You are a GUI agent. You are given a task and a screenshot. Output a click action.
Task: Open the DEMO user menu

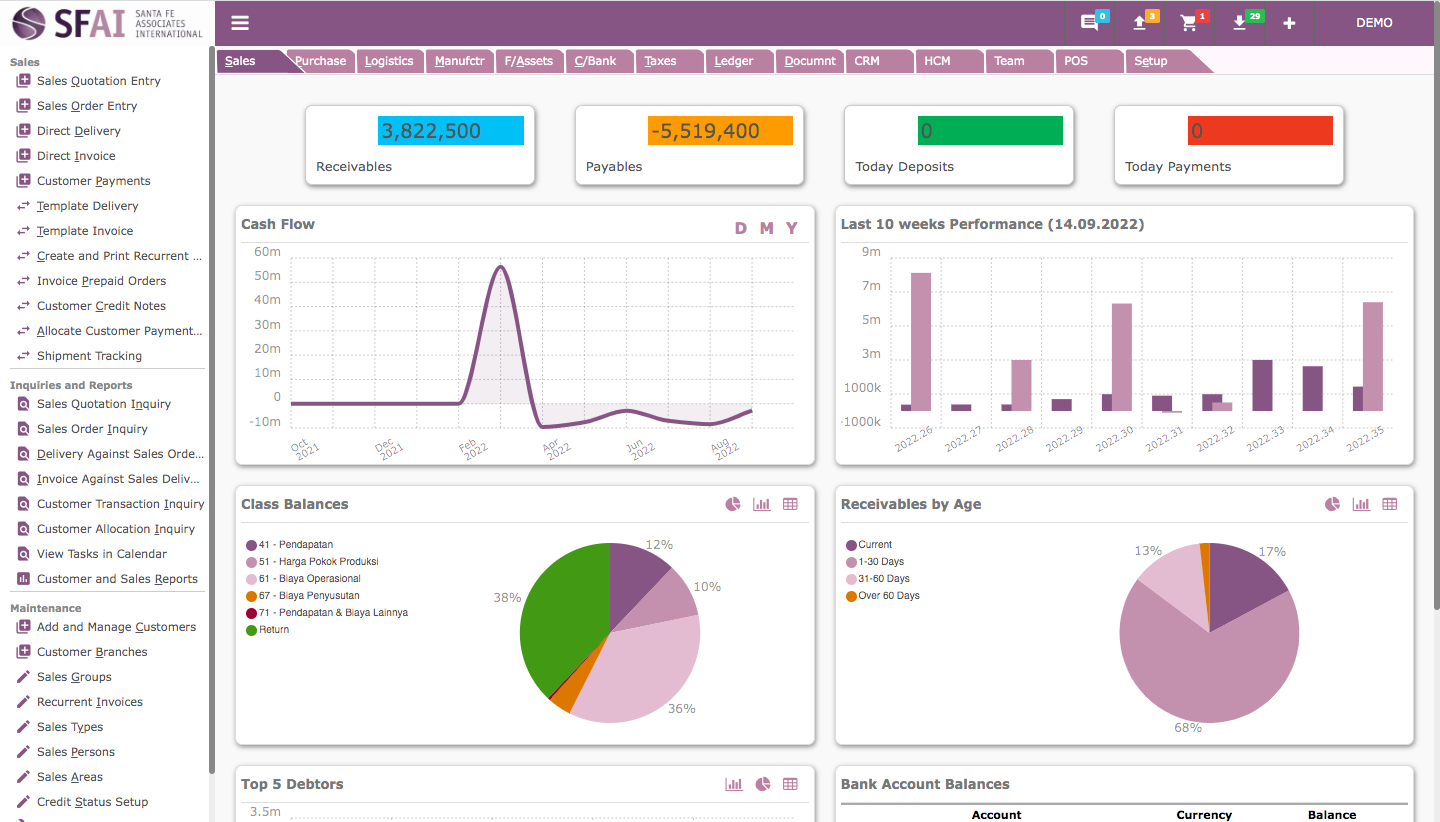[x=1374, y=23]
